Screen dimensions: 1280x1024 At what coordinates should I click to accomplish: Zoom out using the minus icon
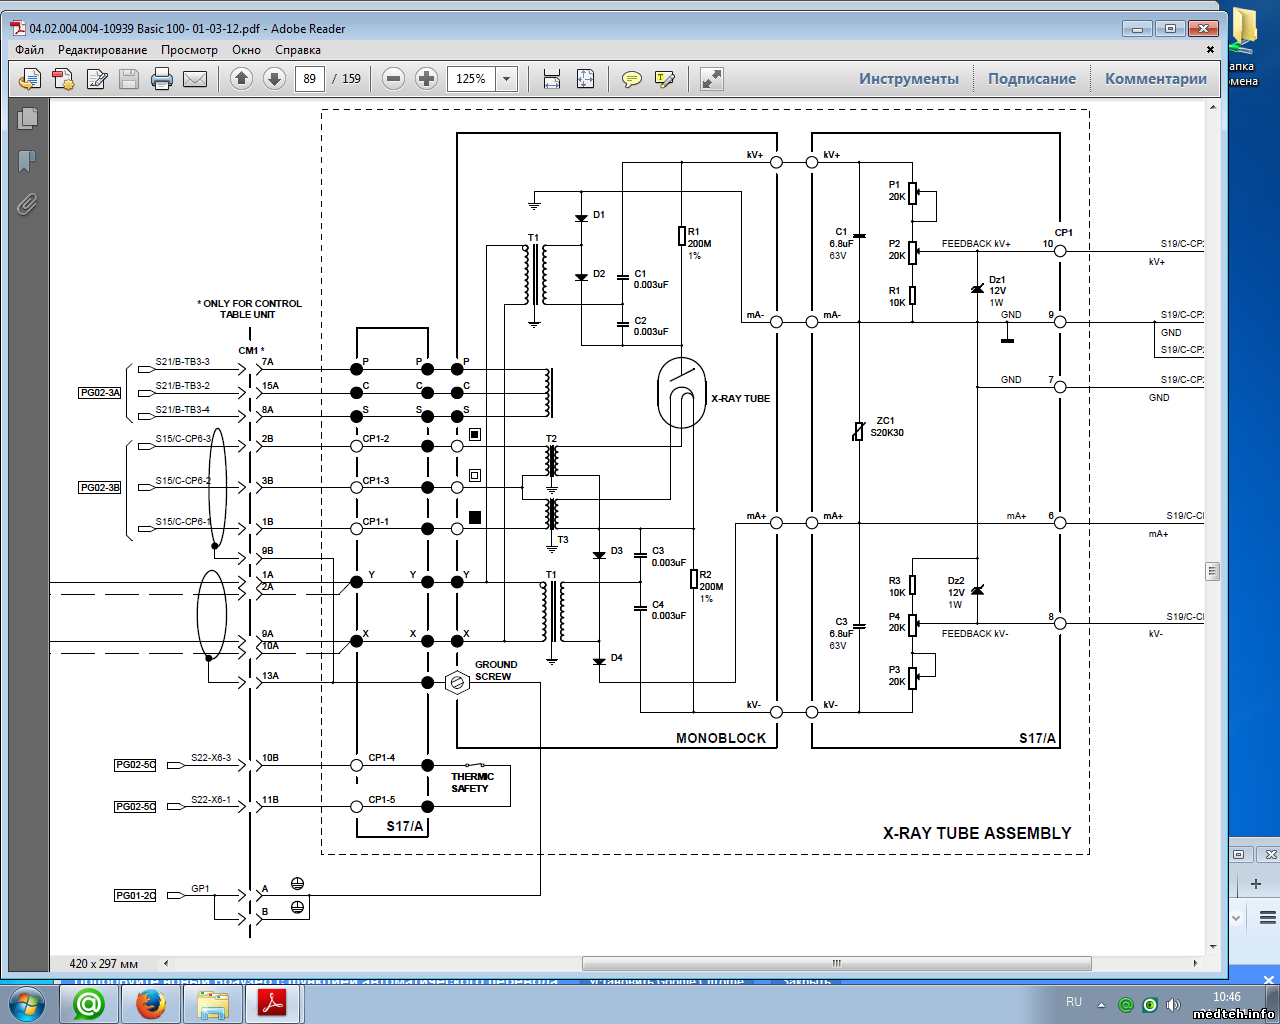pyautogui.click(x=394, y=79)
